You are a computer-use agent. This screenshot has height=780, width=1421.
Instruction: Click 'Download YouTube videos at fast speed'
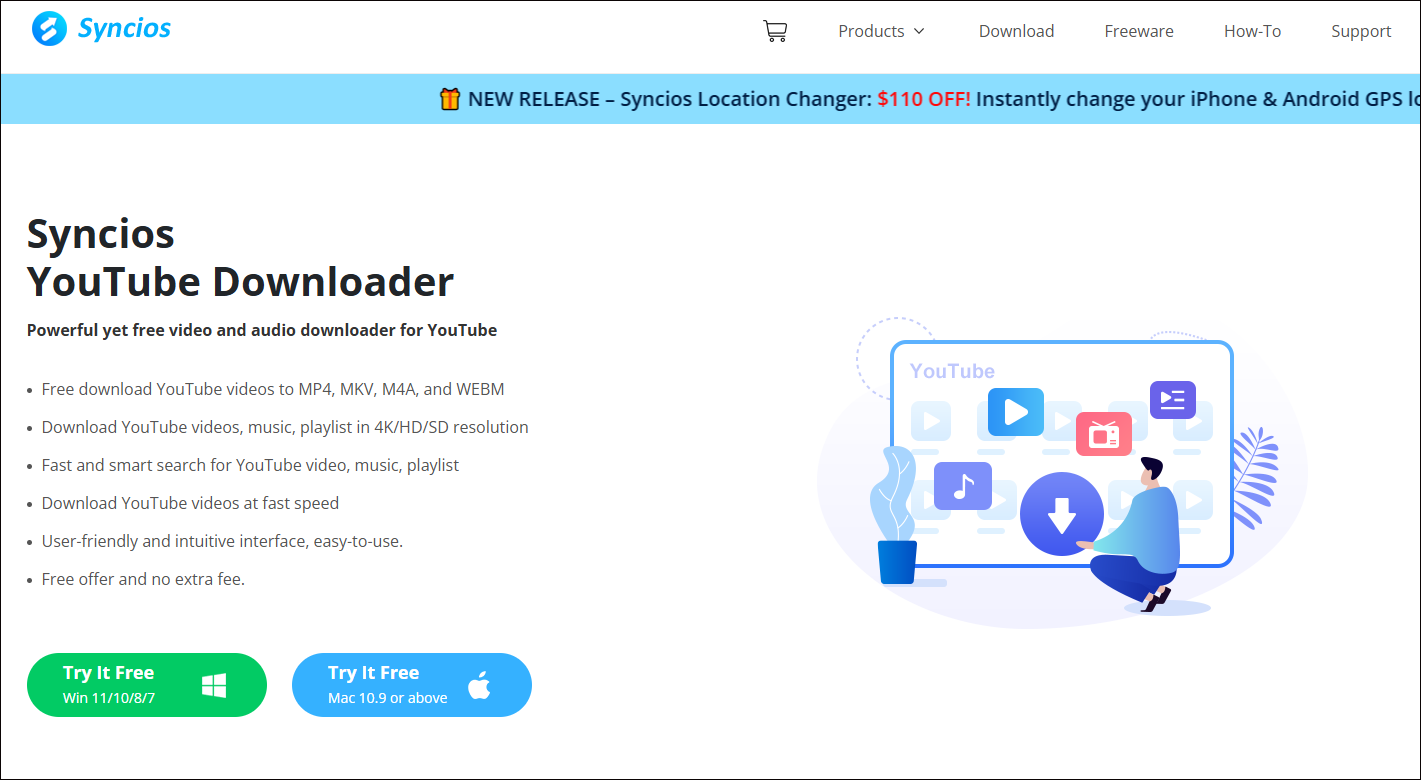(x=190, y=503)
